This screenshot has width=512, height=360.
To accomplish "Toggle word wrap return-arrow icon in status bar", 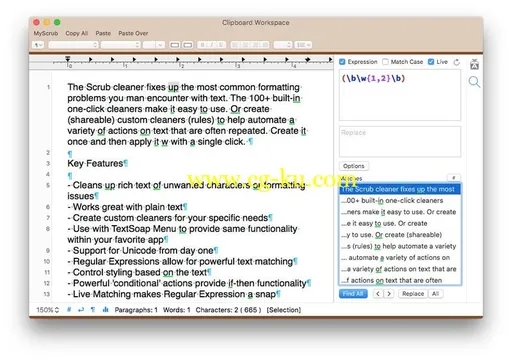I will [x=81, y=310].
